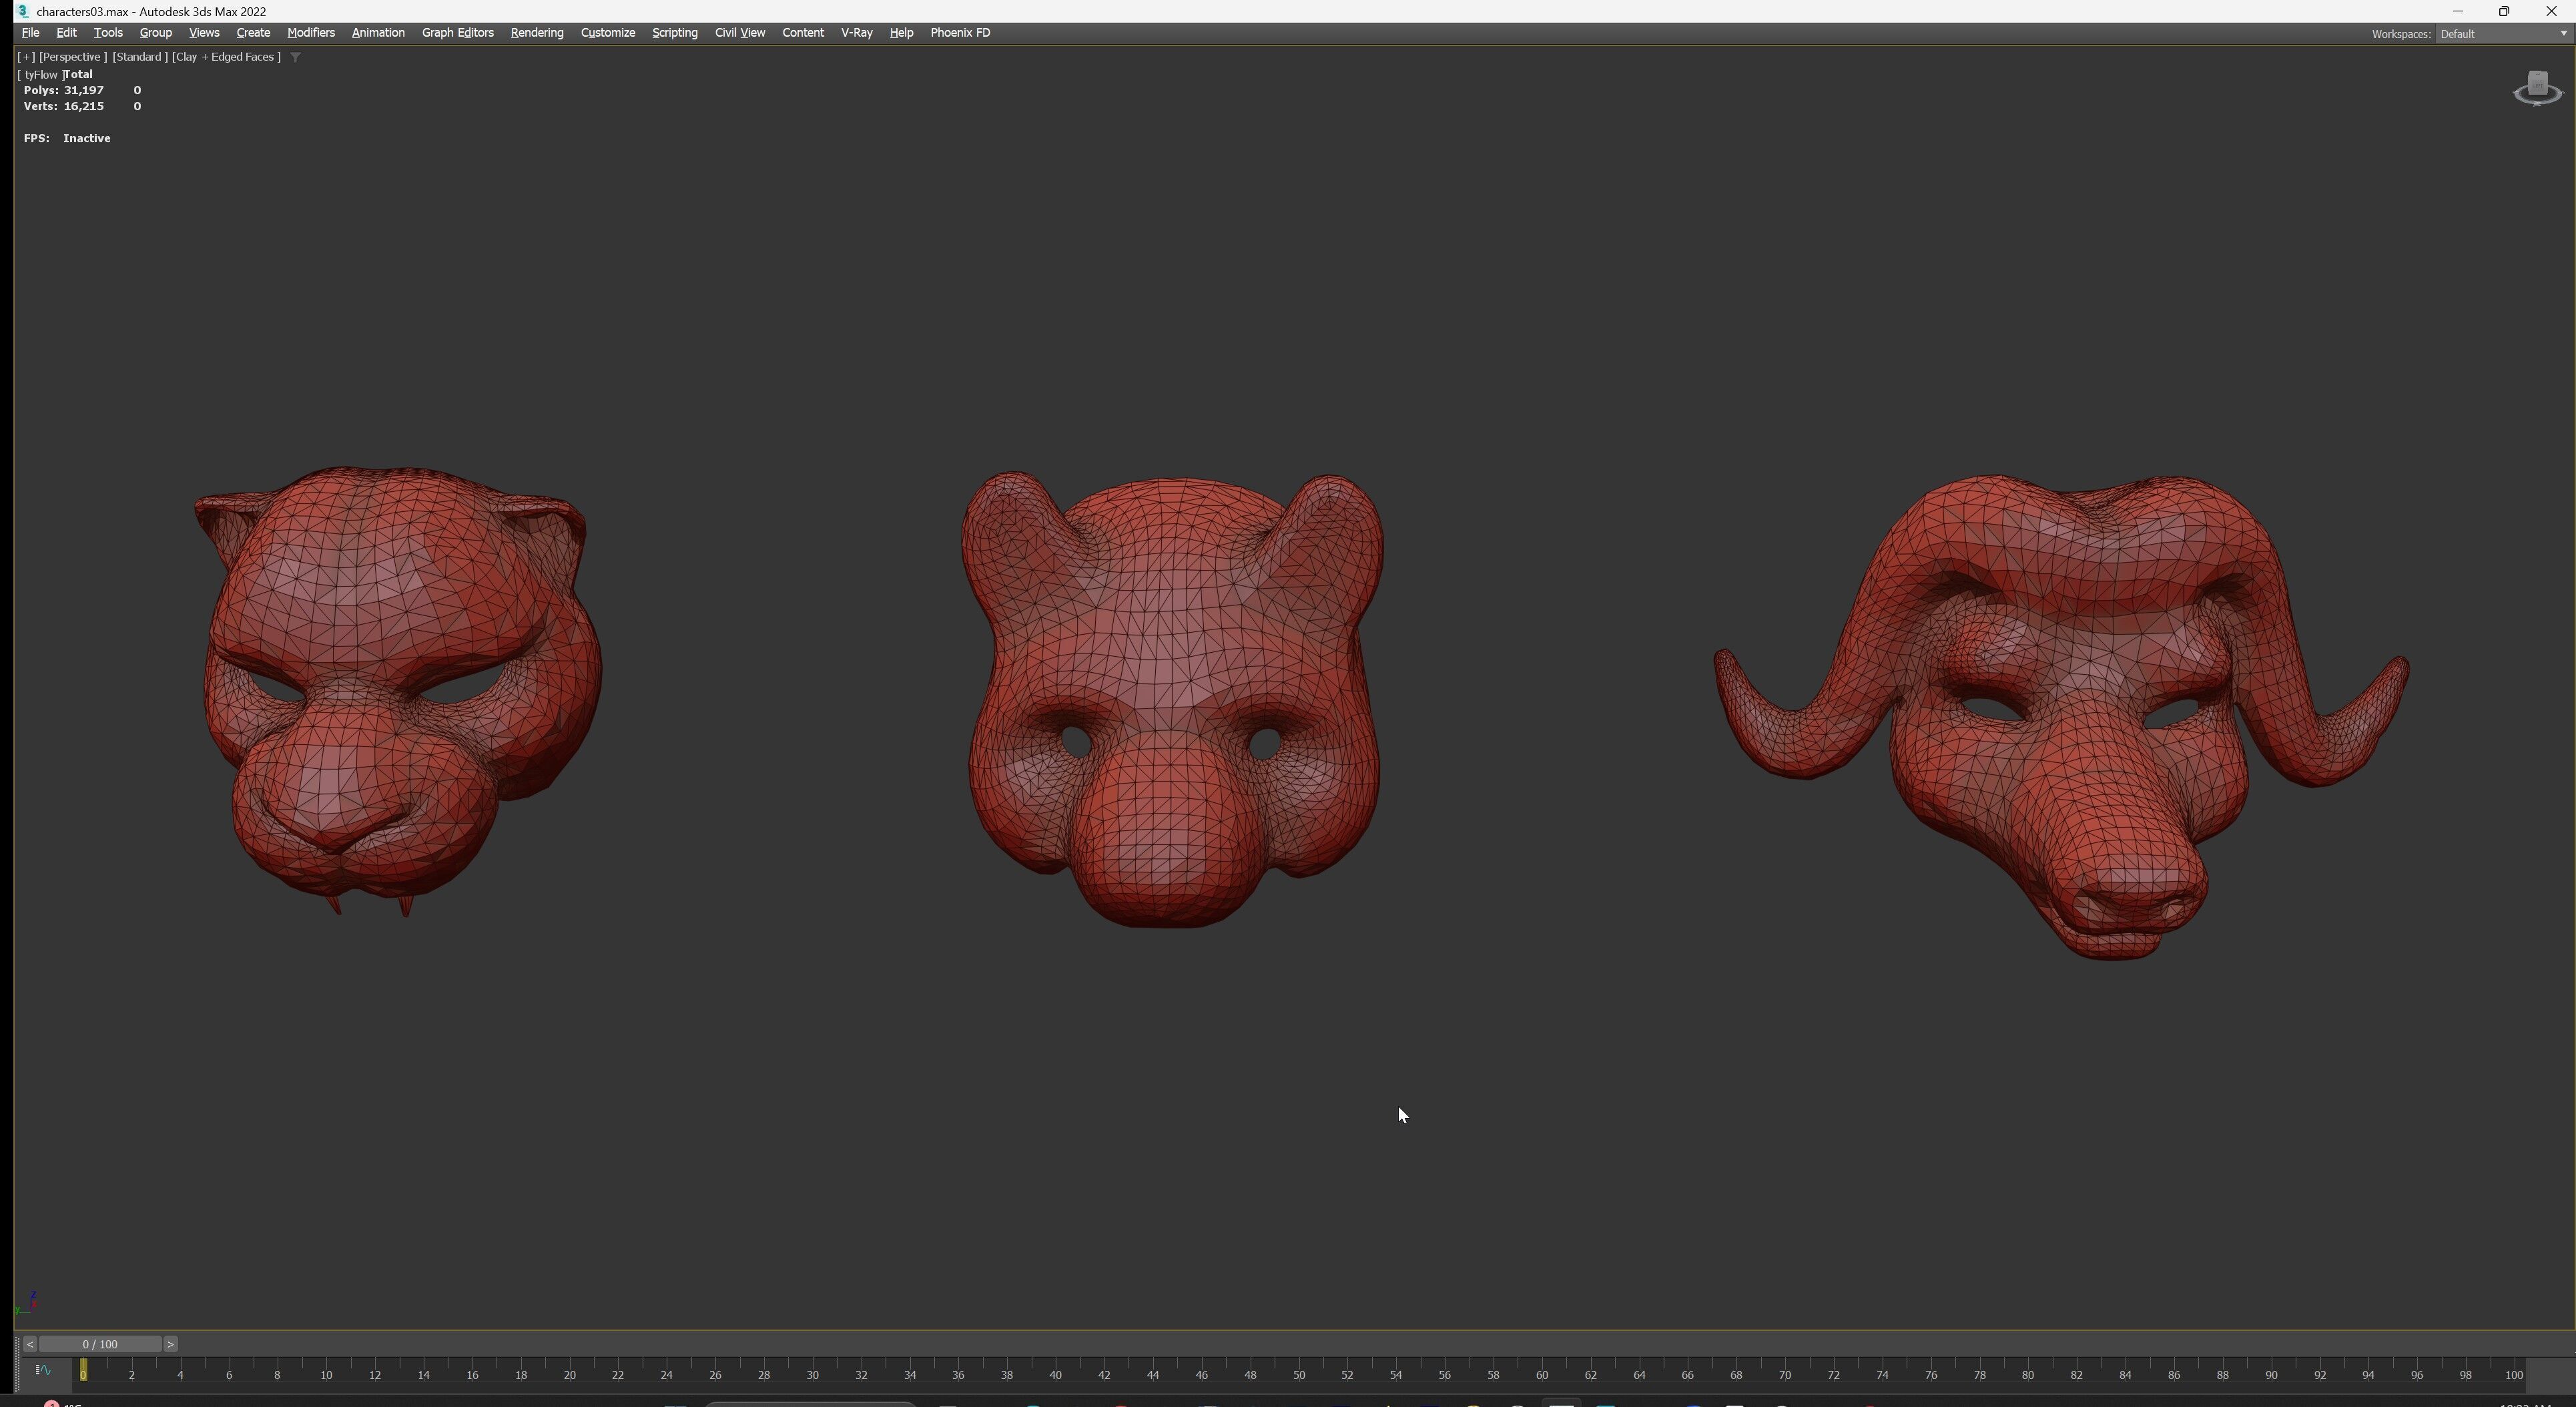Image resolution: width=2576 pixels, height=1407 pixels.
Task: Click the 0 / 100 time slider
Action: click(x=100, y=1344)
